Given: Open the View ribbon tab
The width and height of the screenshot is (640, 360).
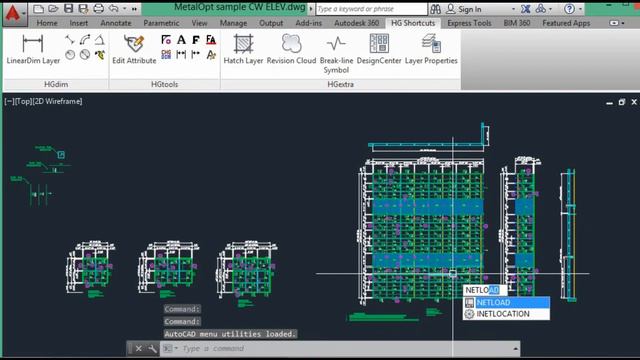Looking at the screenshot, I should point(199,23).
